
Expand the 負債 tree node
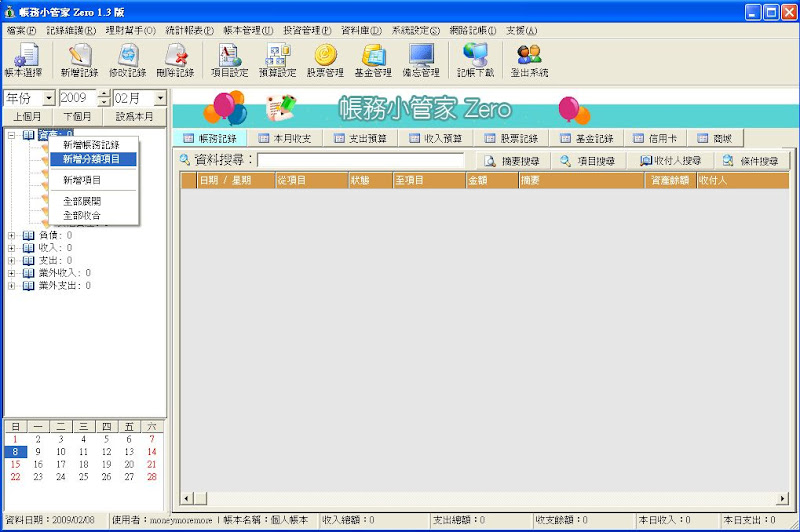point(12,235)
